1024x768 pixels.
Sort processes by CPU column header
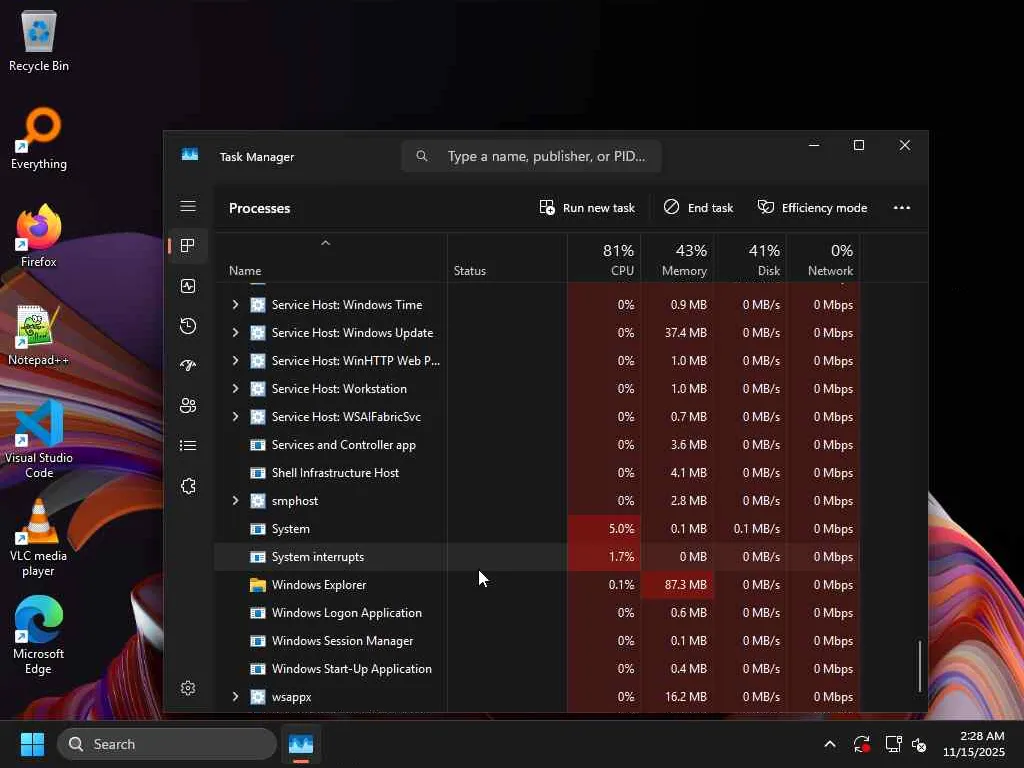click(604, 259)
